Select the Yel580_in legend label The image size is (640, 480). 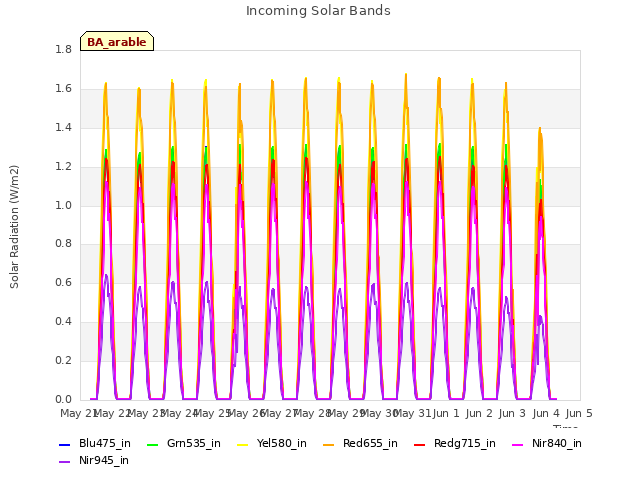pos(282,444)
